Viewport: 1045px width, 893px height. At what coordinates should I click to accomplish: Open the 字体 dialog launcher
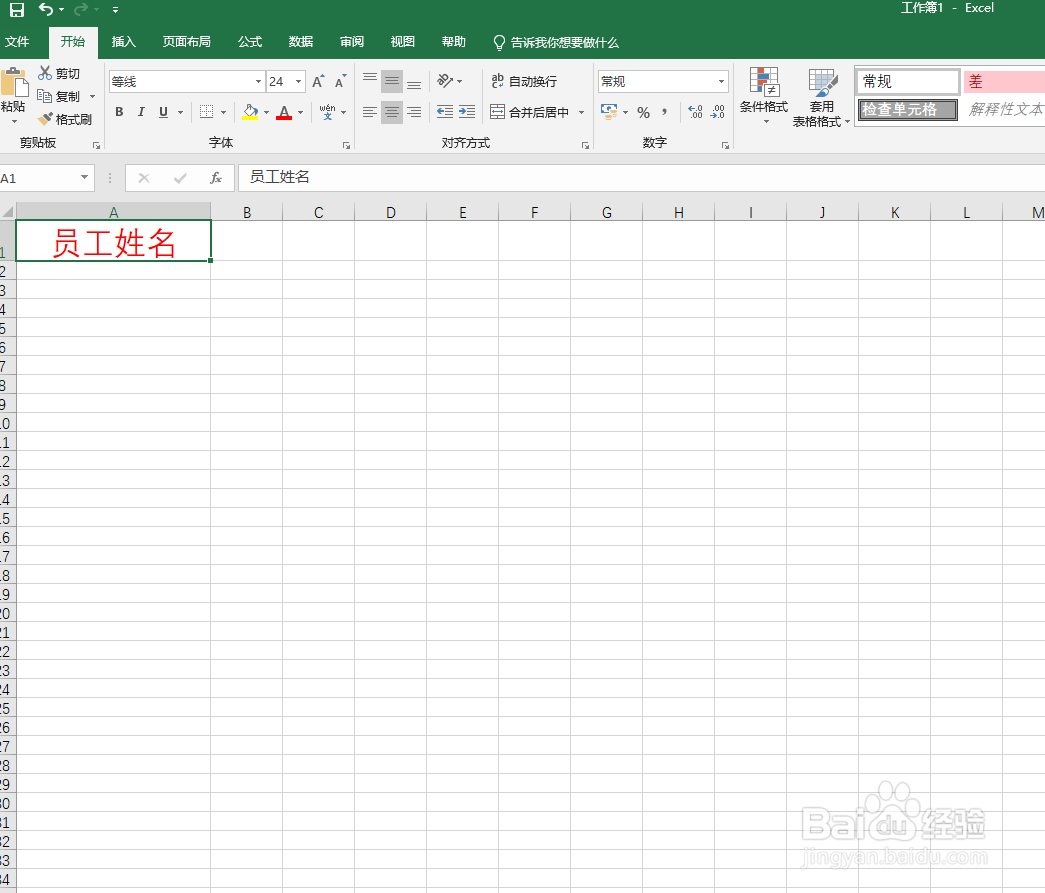click(x=347, y=145)
